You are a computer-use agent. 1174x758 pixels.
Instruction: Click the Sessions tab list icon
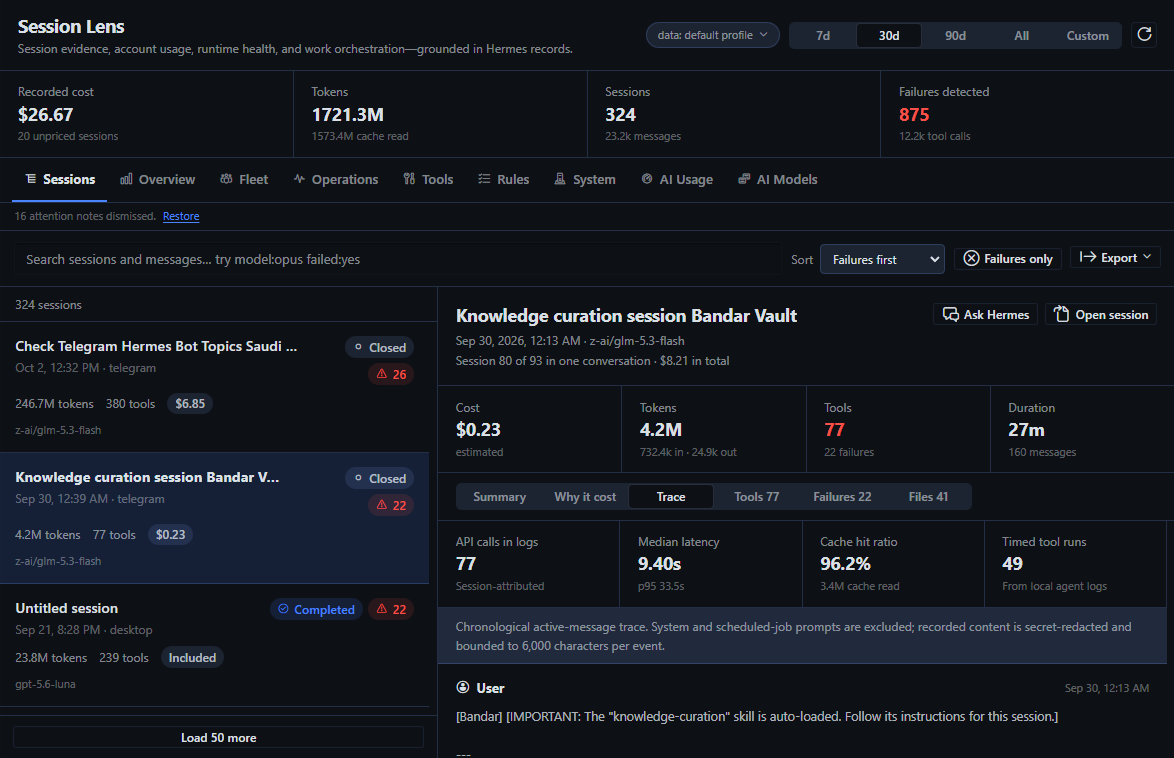31,179
